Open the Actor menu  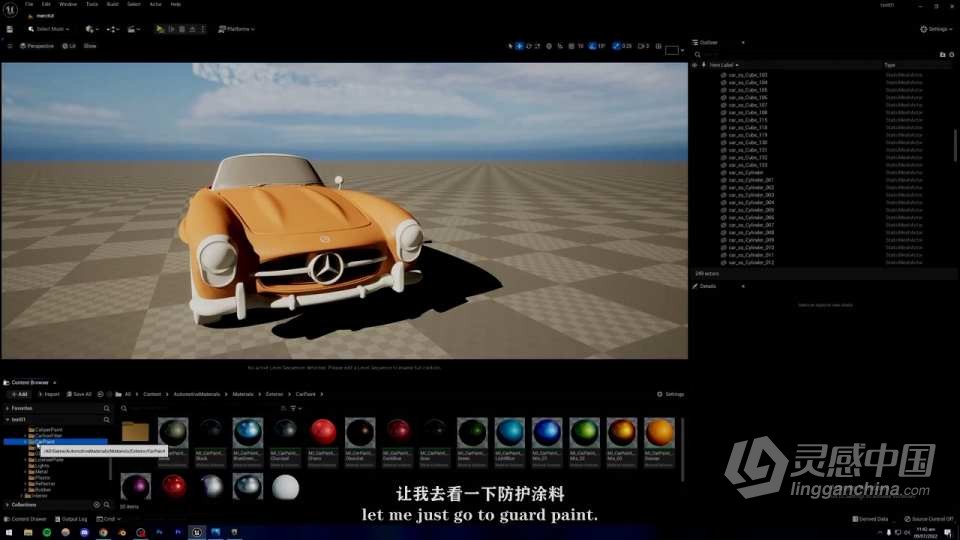(156, 4)
